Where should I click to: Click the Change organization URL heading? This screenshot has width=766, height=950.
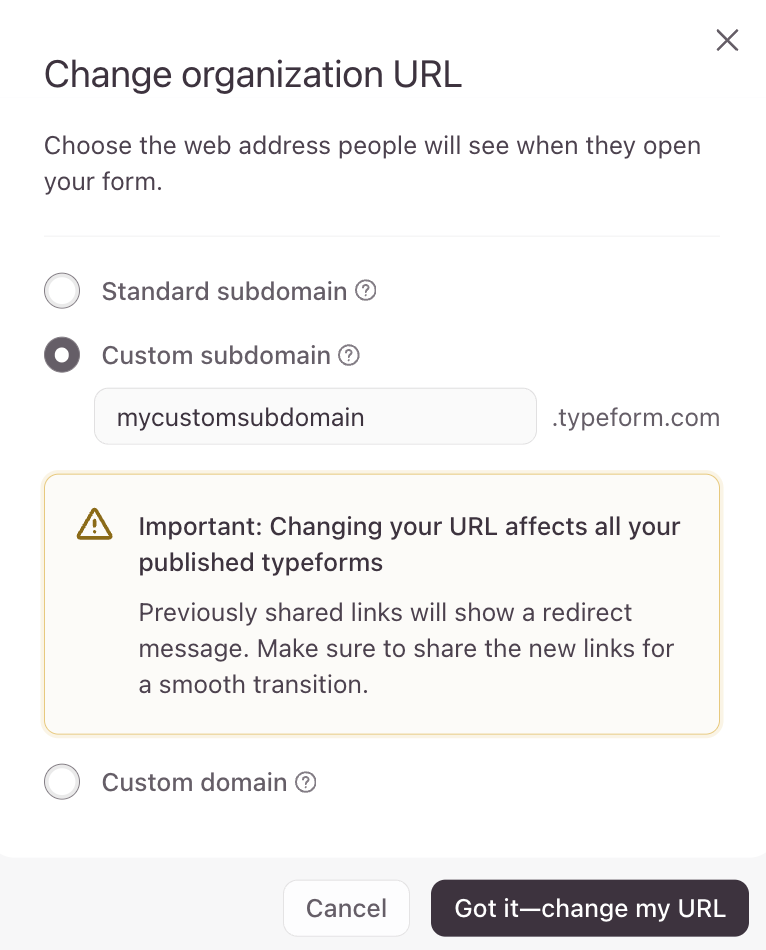(253, 75)
